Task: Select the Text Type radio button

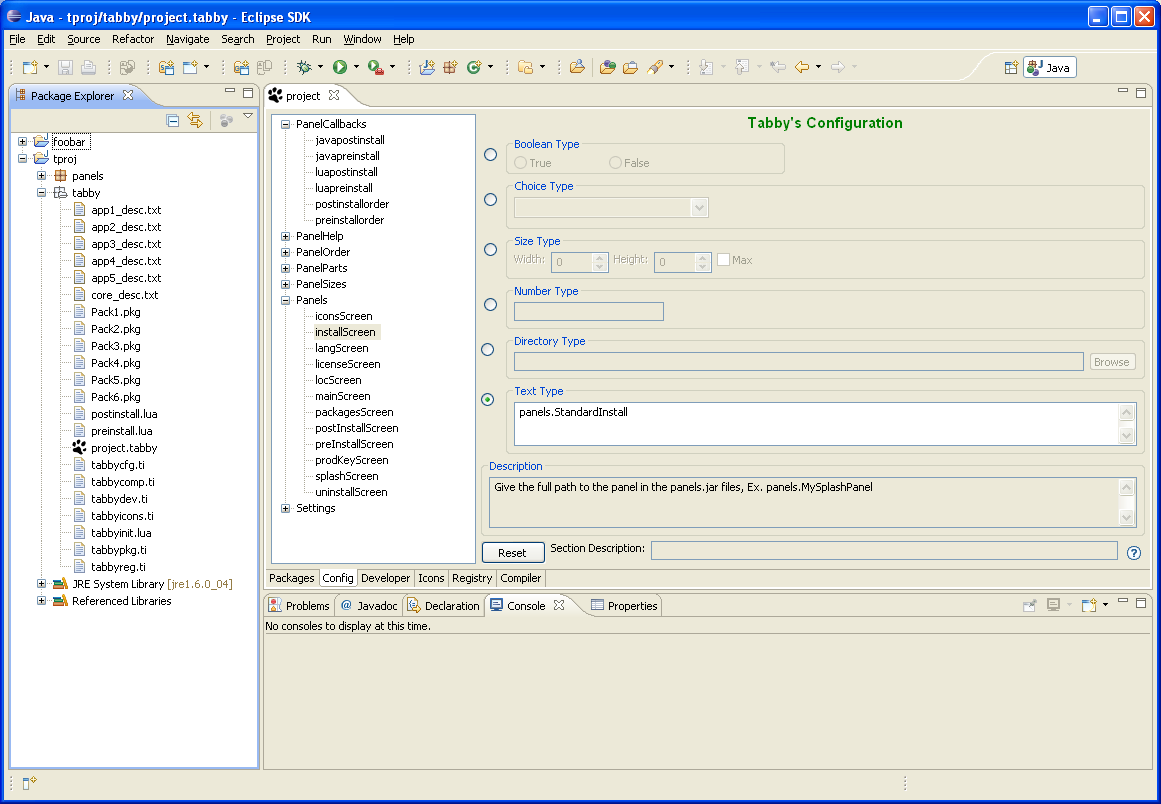Action: coord(487,400)
